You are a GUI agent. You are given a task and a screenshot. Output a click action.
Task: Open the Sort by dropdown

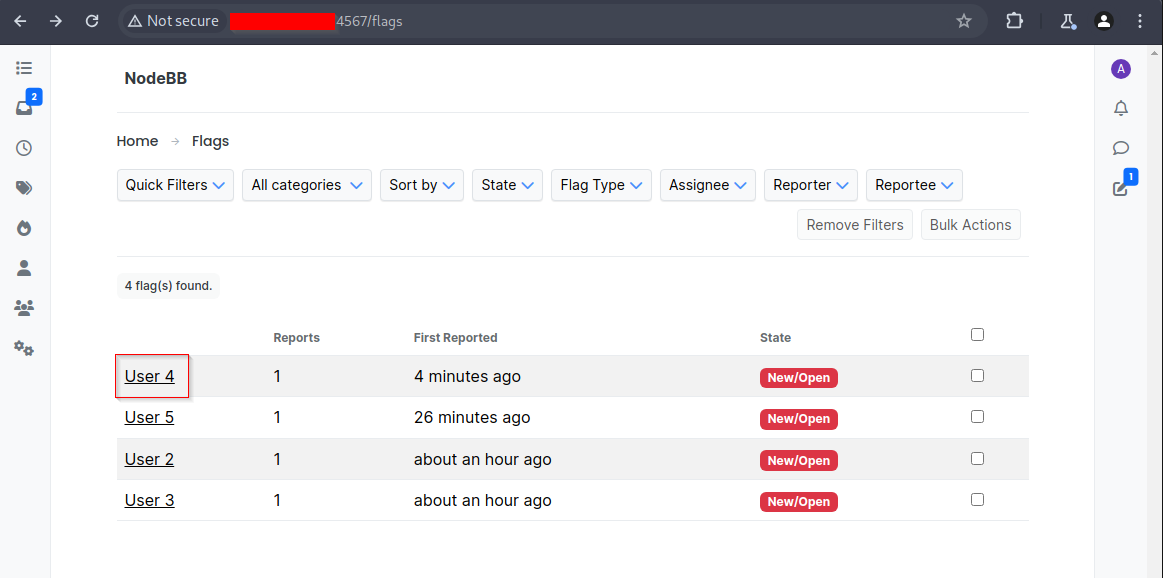pos(421,185)
